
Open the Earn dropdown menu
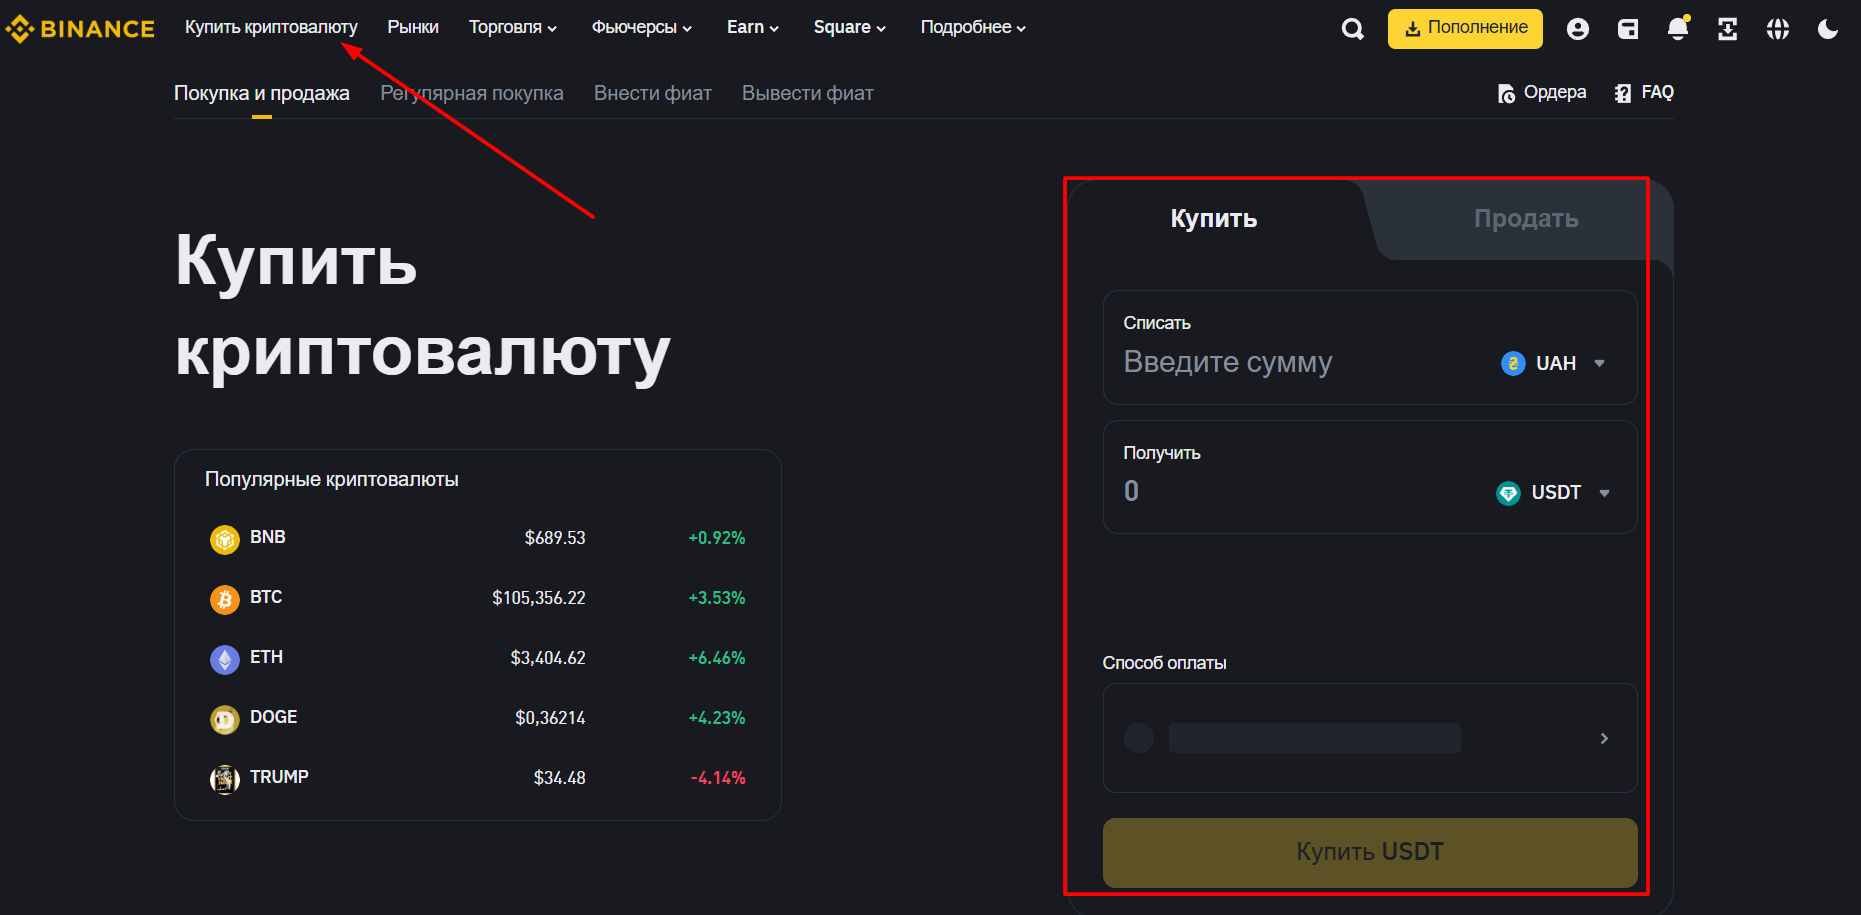click(753, 27)
